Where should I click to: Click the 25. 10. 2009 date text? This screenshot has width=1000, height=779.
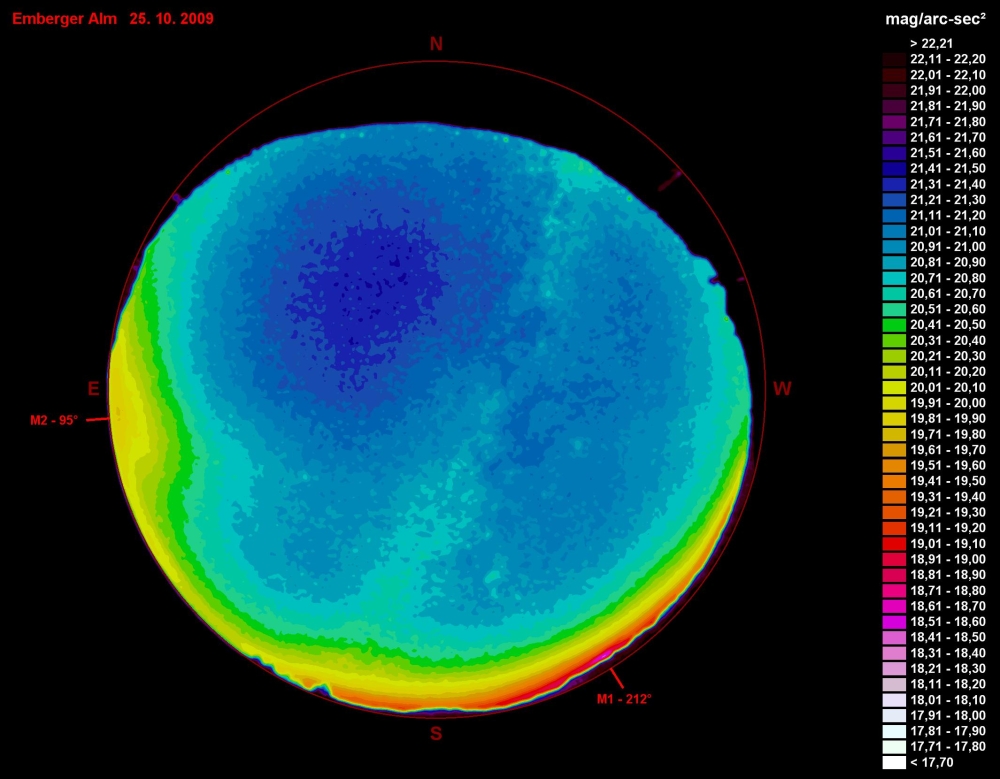coord(171,19)
